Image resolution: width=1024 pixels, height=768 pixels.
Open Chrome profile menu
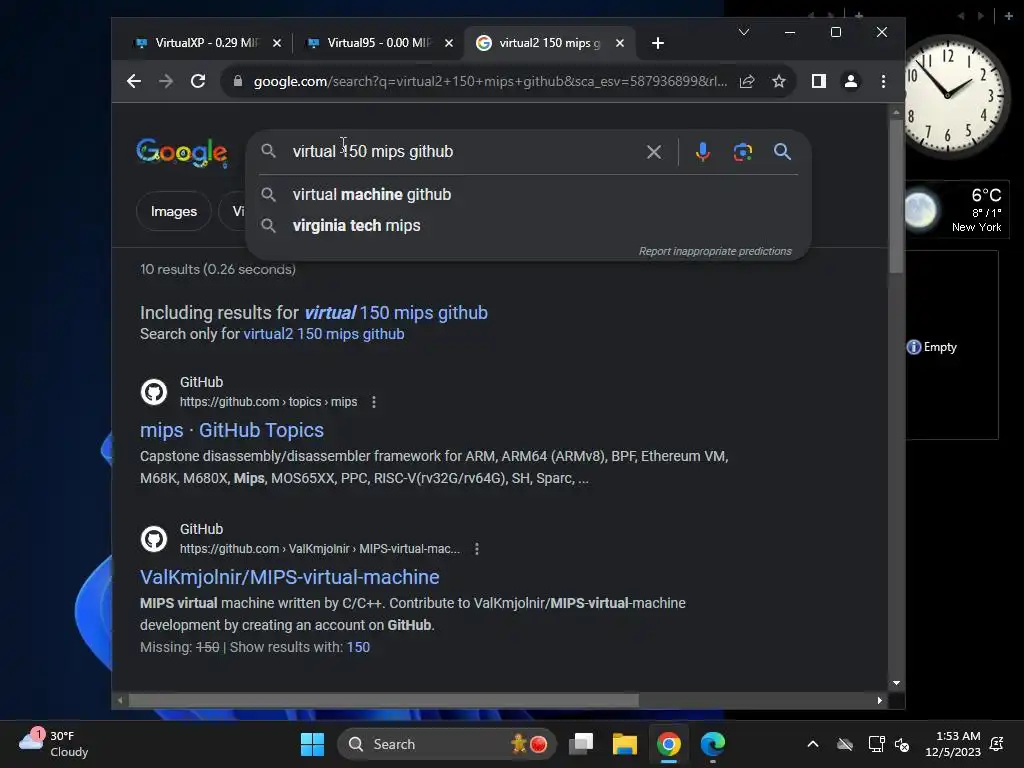click(851, 81)
